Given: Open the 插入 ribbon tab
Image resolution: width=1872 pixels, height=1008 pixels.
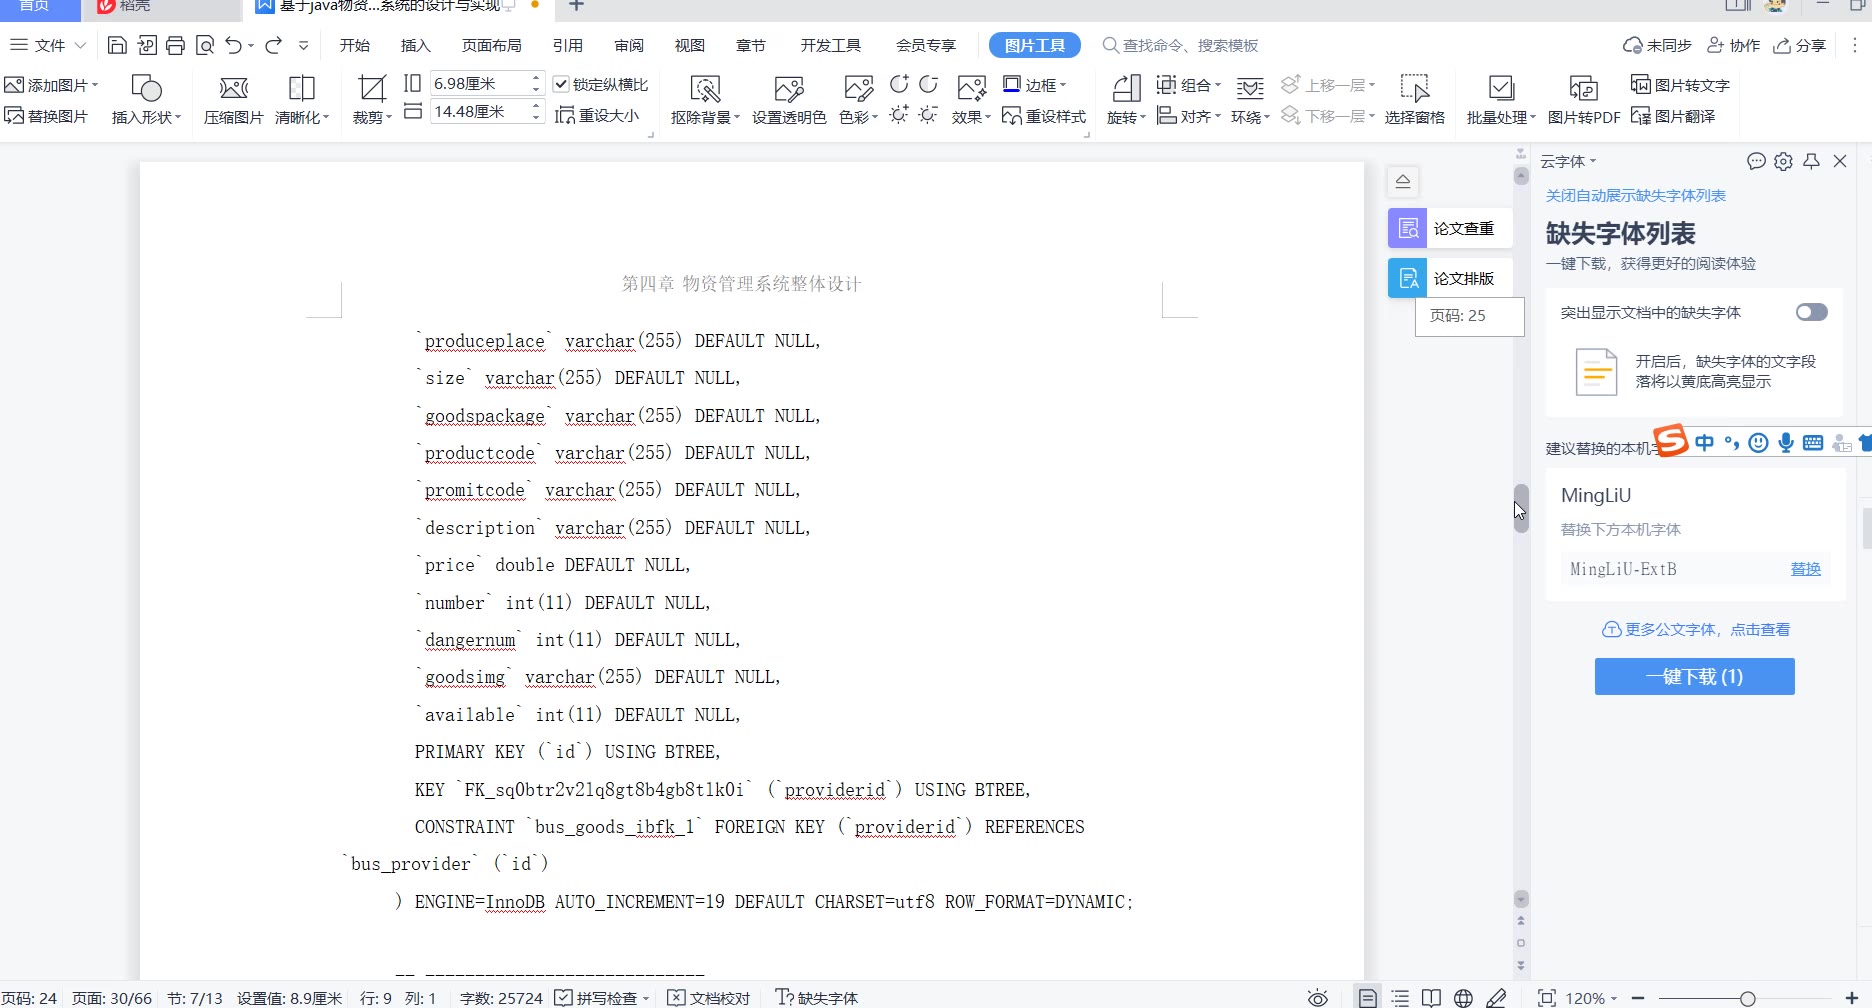Looking at the screenshot, I should point(415,45).
